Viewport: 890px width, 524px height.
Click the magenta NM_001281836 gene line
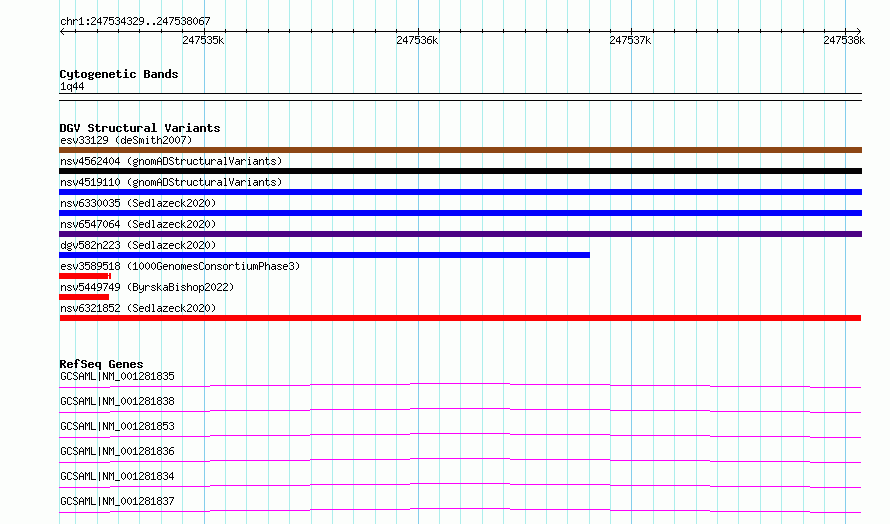point(460,459)
